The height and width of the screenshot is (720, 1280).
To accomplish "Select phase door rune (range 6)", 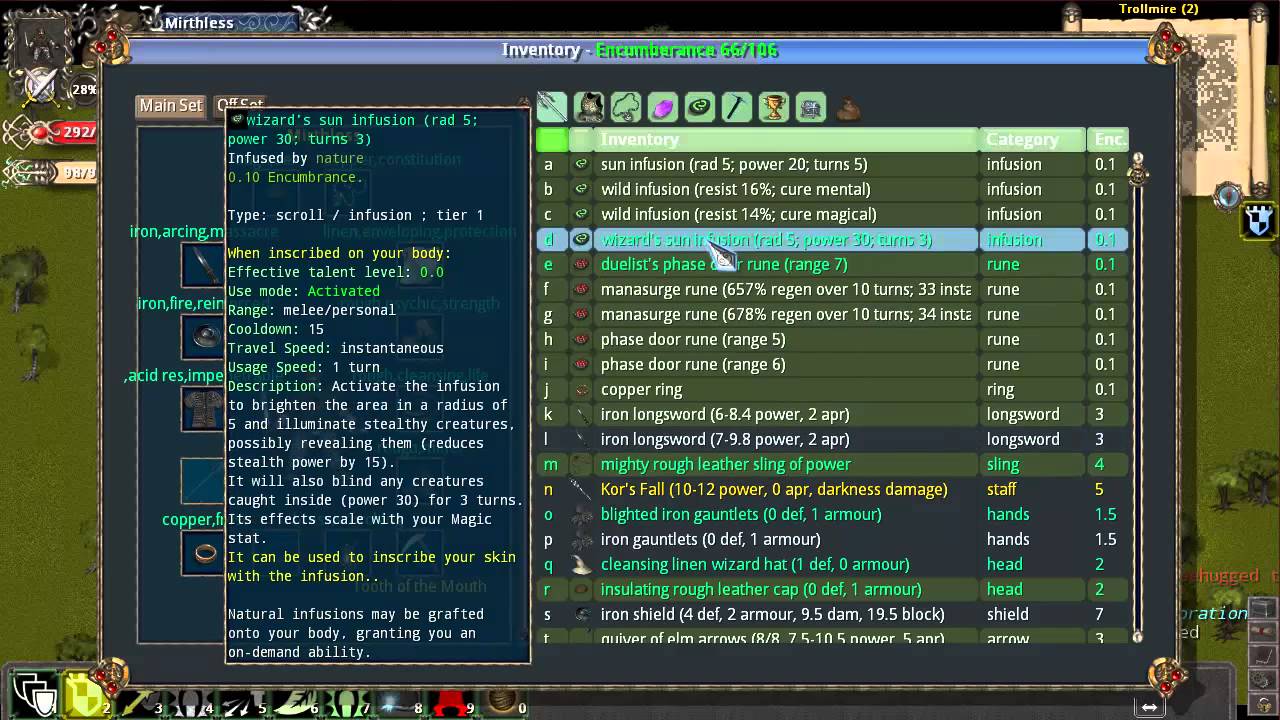I will 832,364.
